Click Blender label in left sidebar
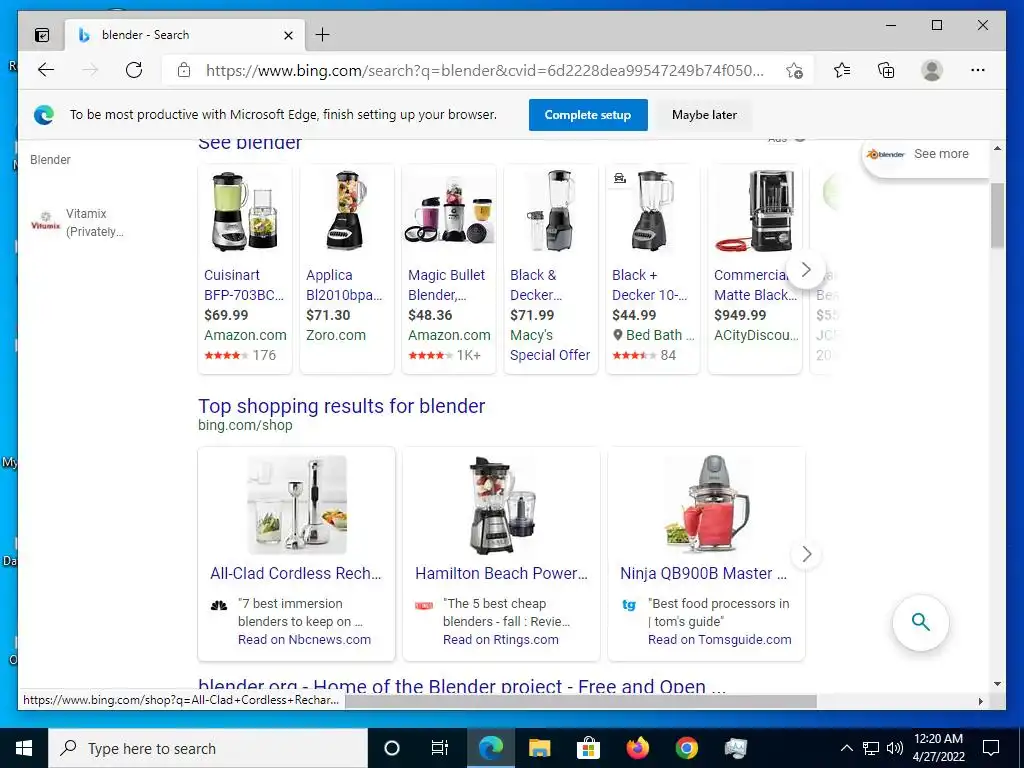This screenshot has height=768, width=1024. click(50, 159)
